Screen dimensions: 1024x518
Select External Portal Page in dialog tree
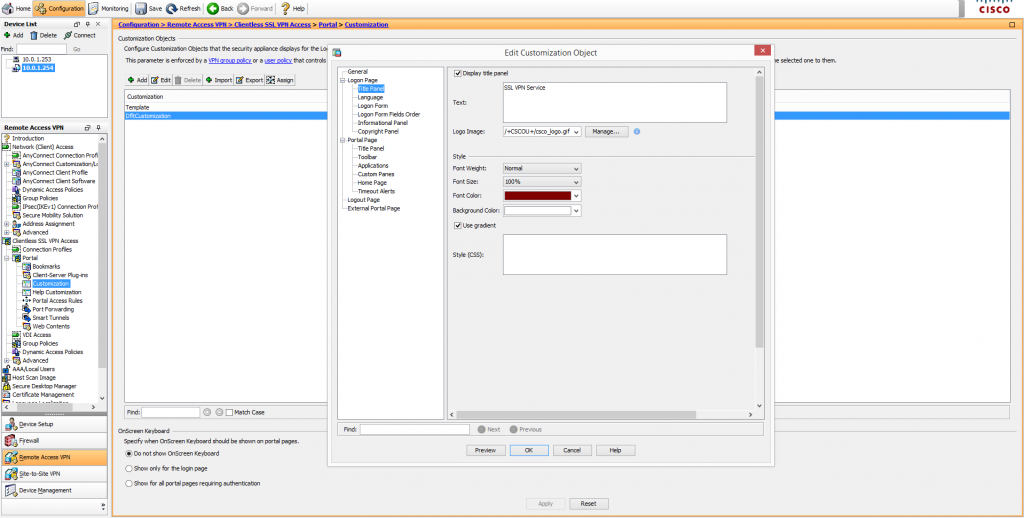374,208
